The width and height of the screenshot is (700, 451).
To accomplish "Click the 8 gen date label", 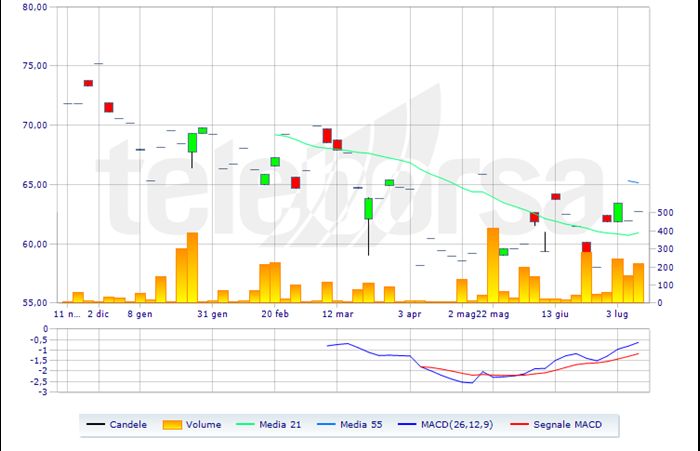I will click(x=140, y=314).
